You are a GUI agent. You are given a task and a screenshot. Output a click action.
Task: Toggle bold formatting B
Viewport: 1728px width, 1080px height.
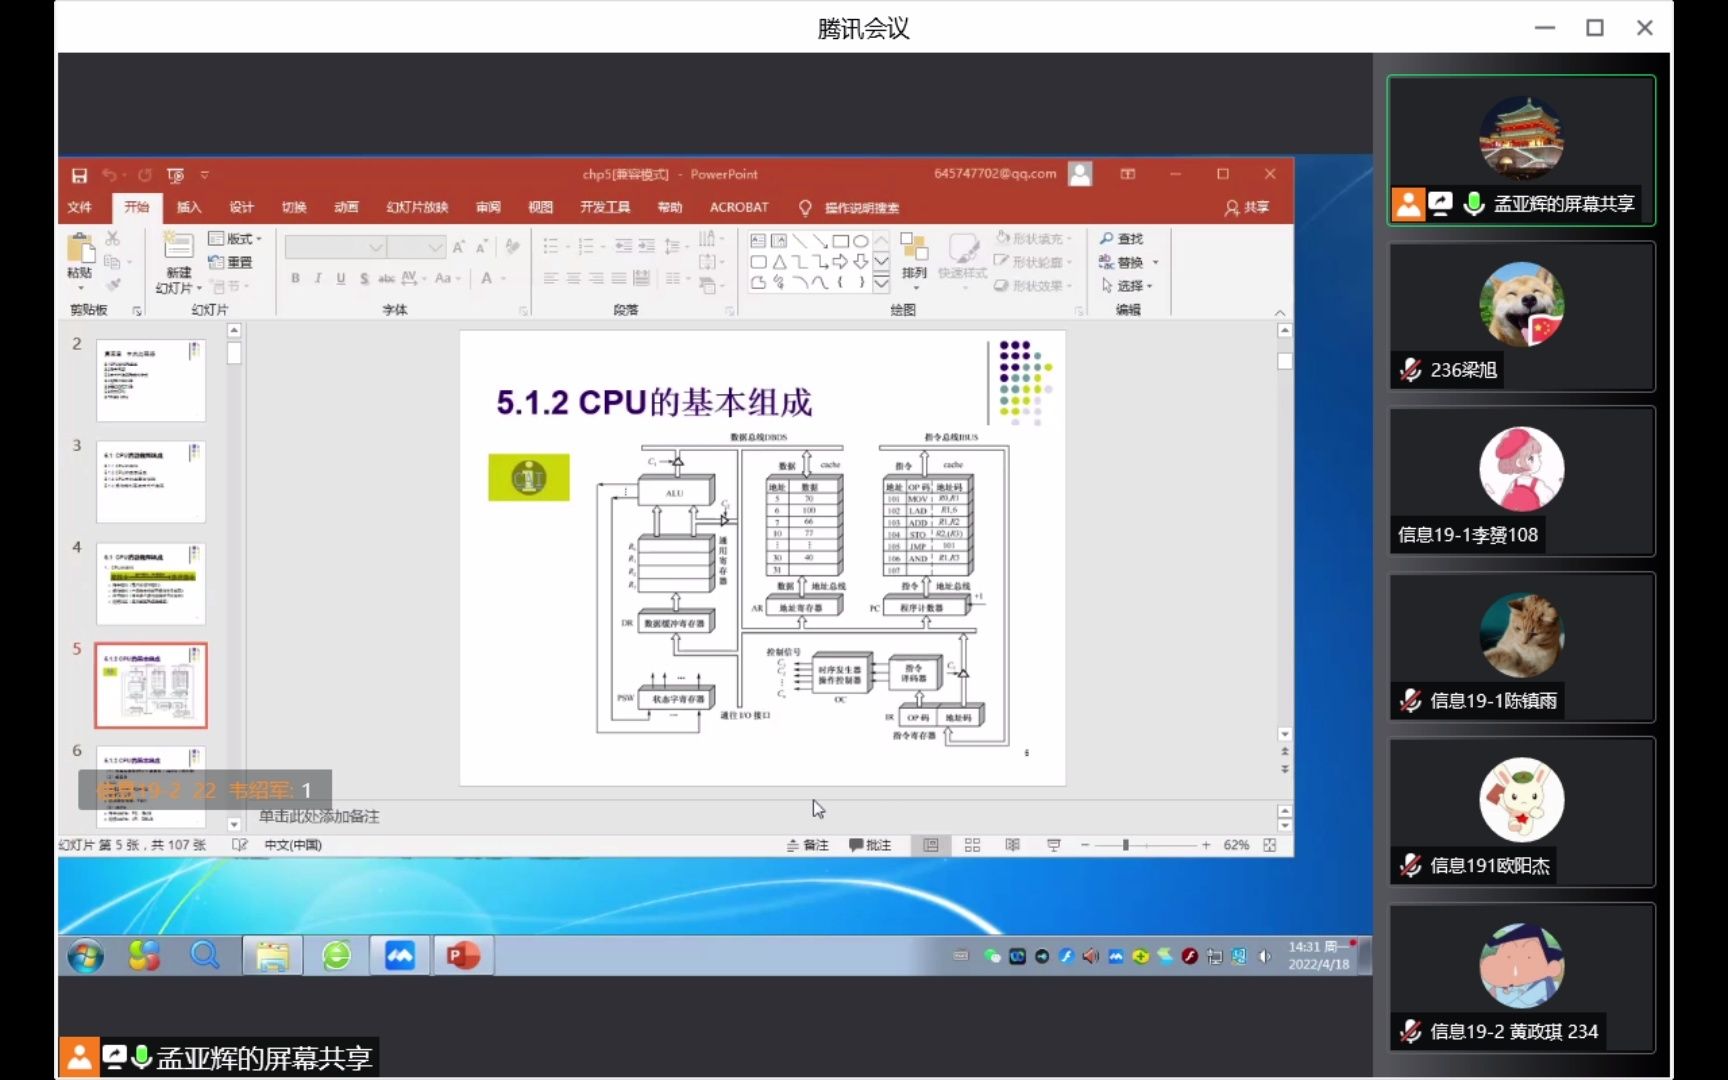tap(296, 278)
